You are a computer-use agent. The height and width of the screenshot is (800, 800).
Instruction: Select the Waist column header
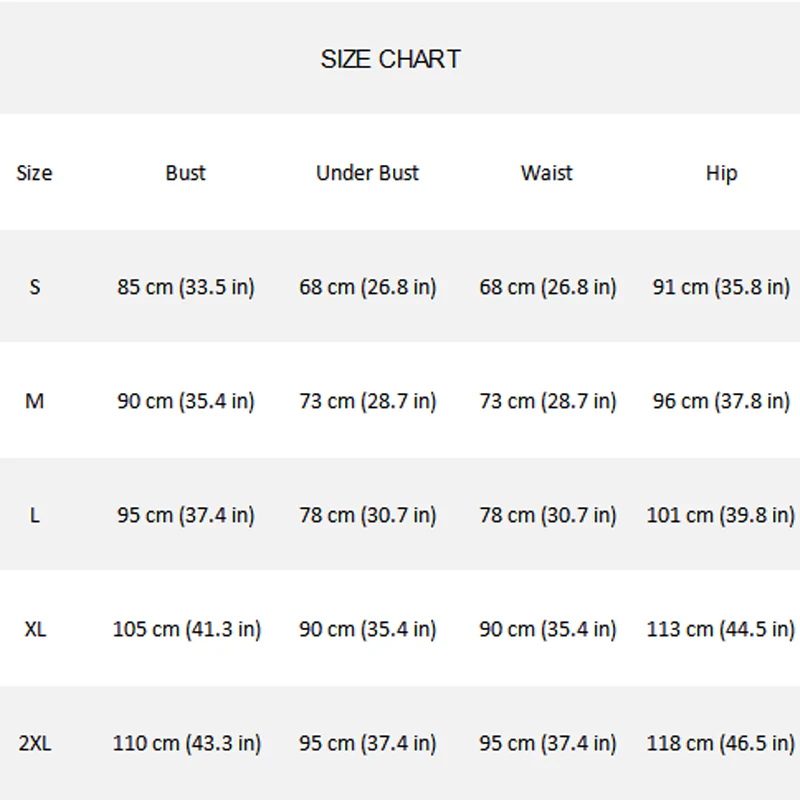click(x=546, y=173)
